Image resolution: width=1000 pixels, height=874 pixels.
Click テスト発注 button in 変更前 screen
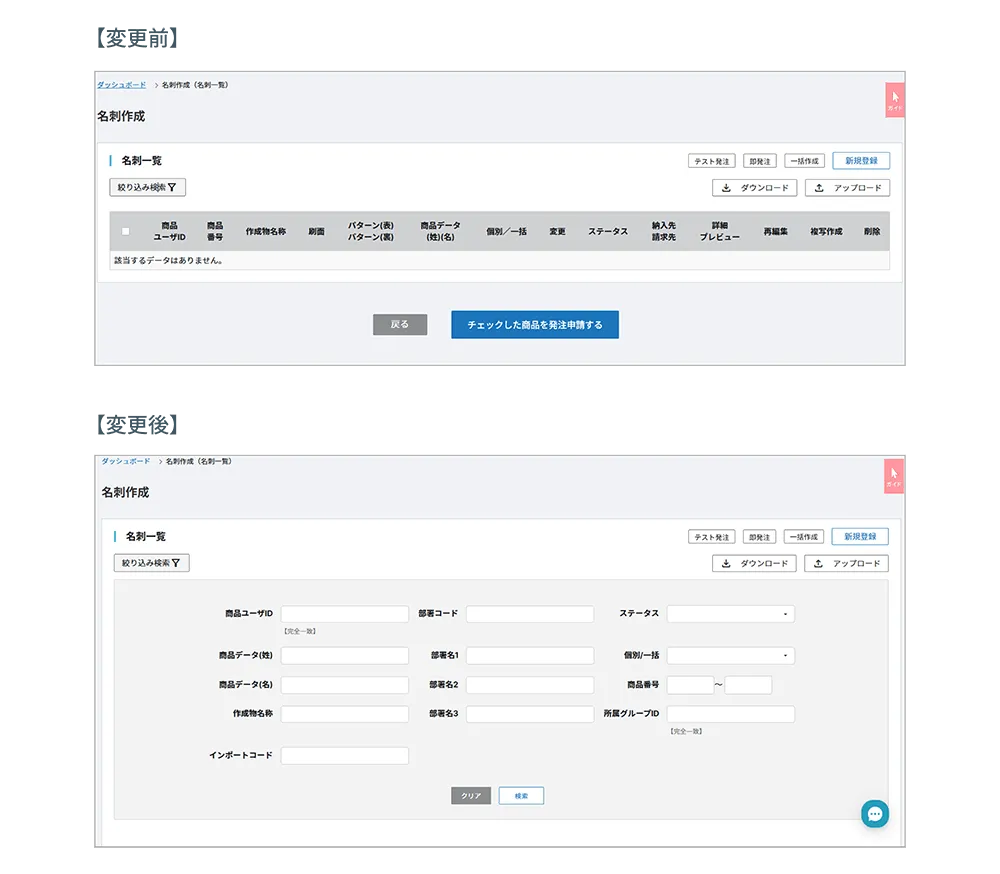[x=712, y=161]
